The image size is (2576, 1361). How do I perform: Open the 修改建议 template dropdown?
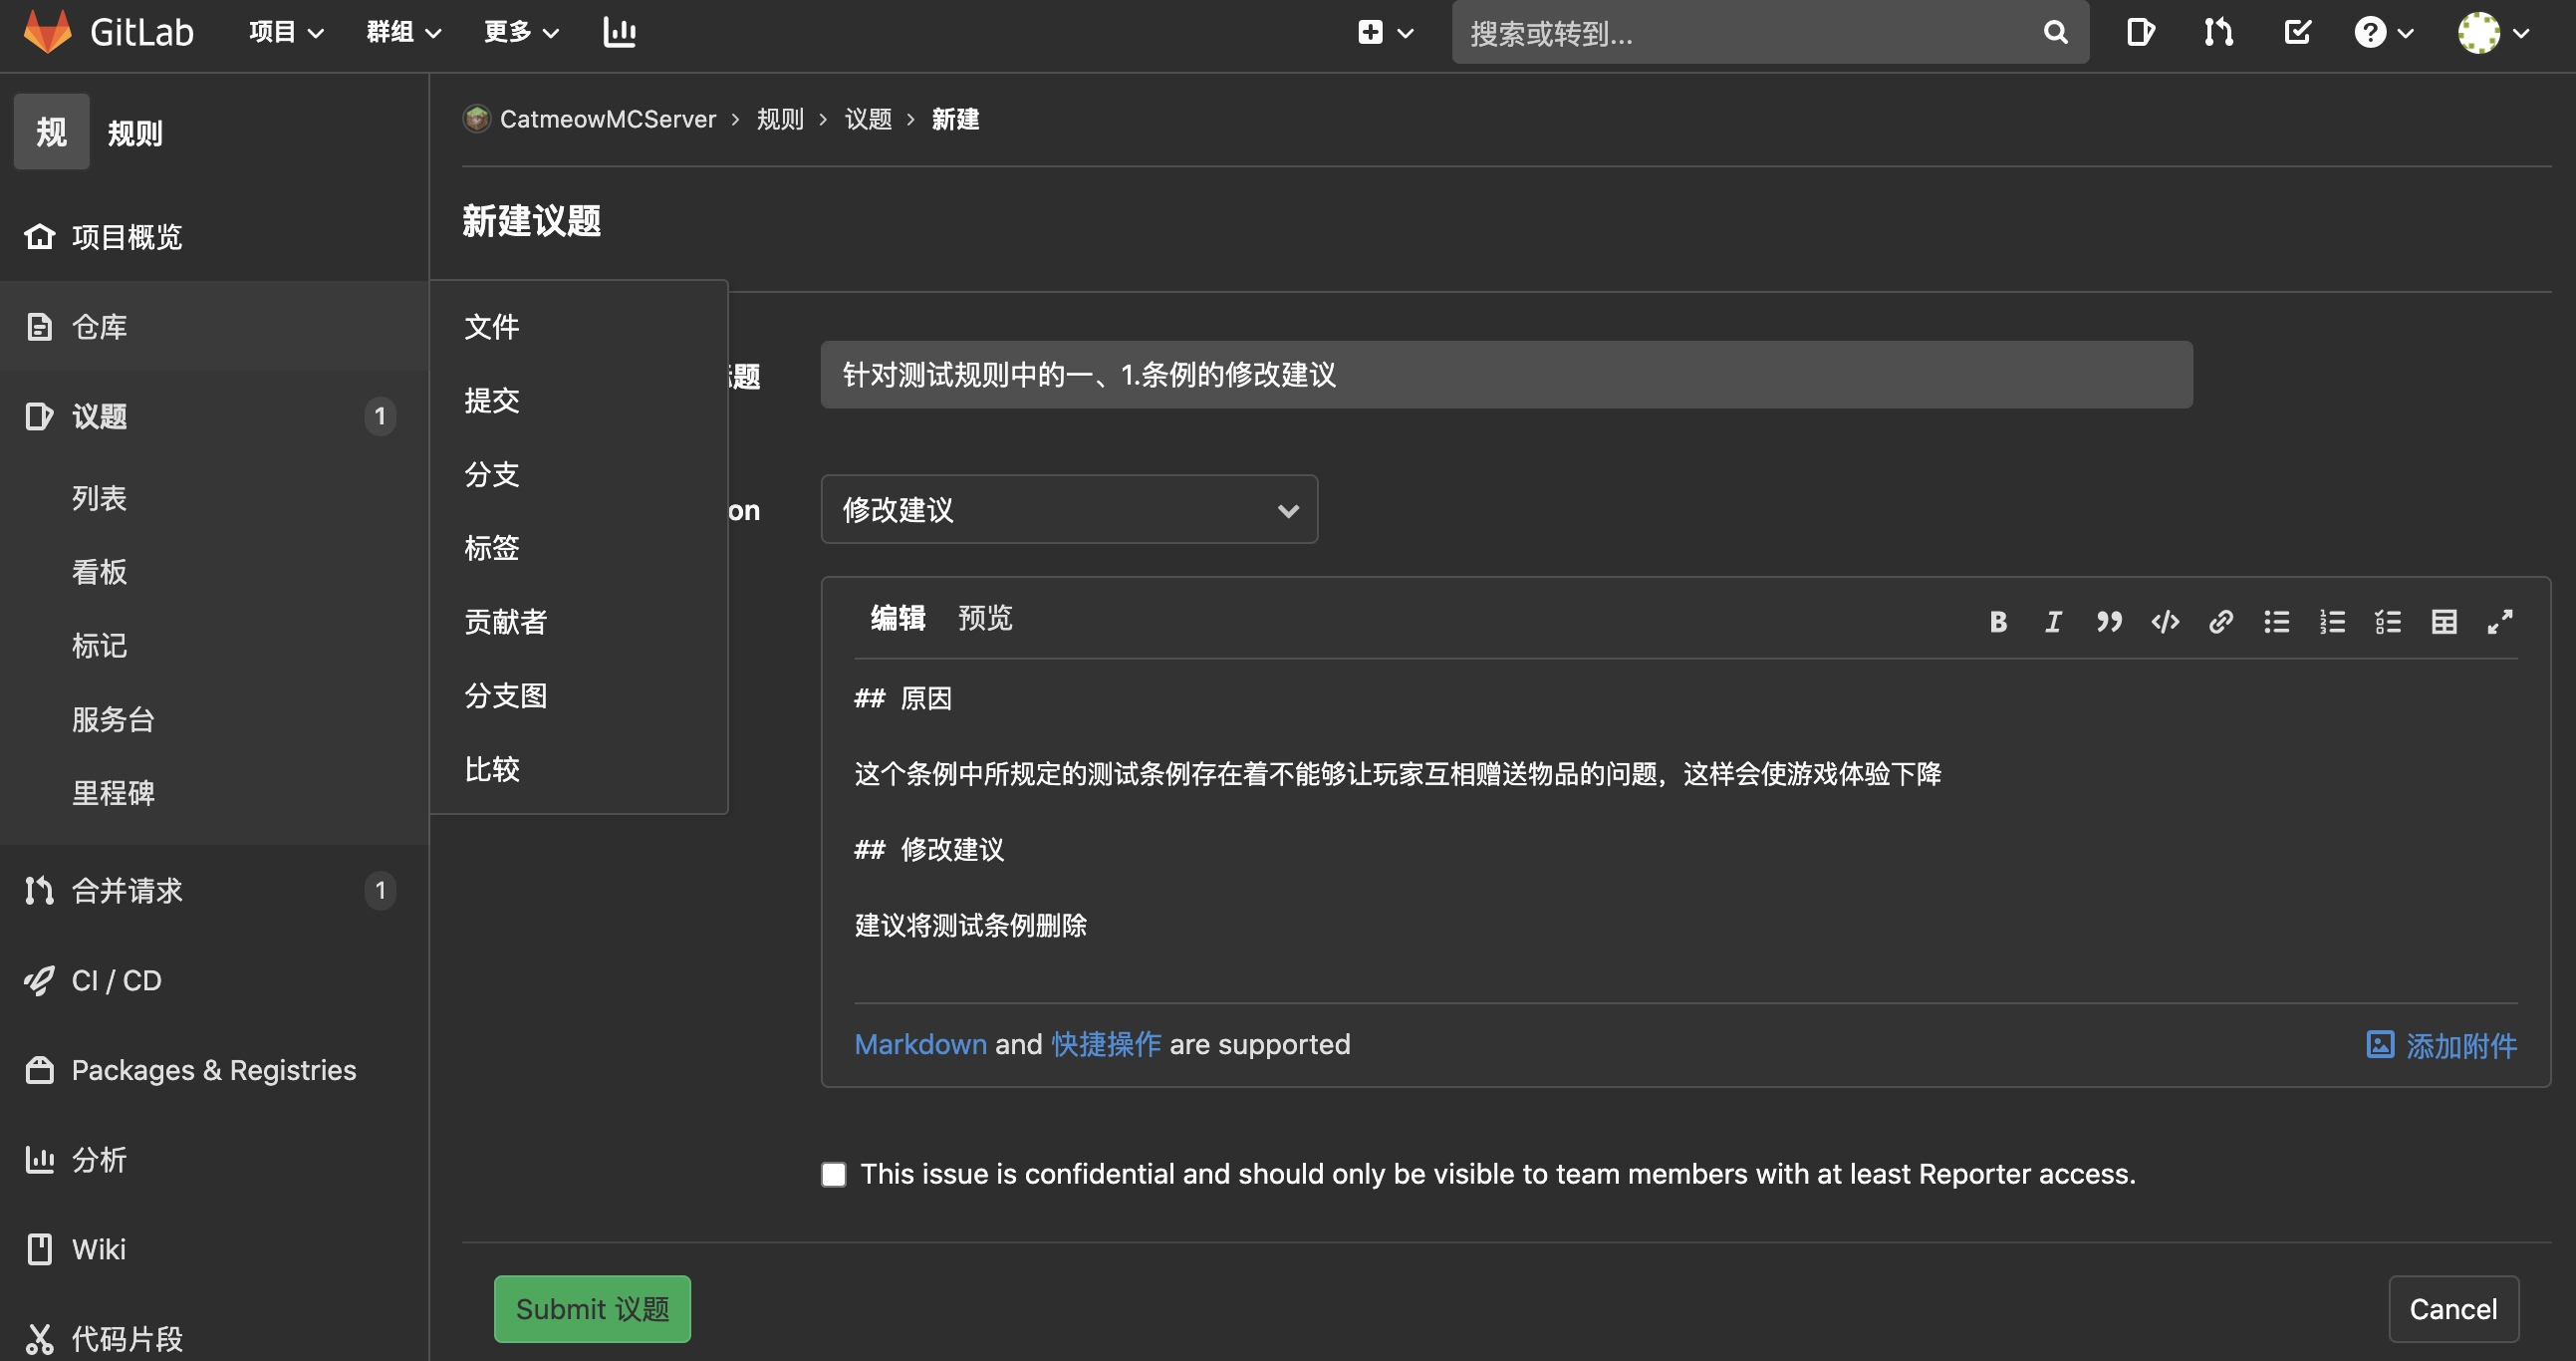1068,510
